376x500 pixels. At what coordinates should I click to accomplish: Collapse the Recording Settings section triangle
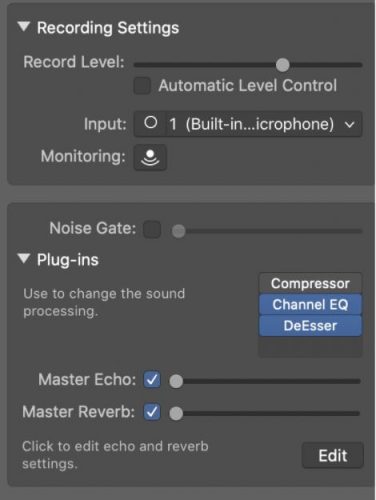(x=24, y=27)
